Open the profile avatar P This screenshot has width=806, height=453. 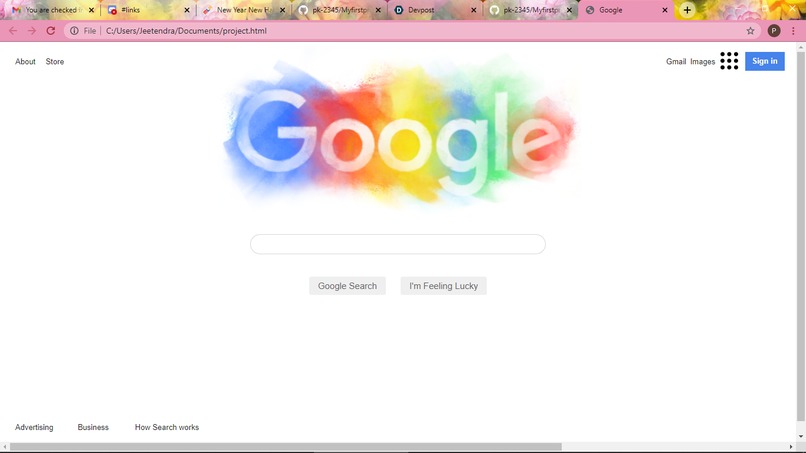(x=774, y=31)
